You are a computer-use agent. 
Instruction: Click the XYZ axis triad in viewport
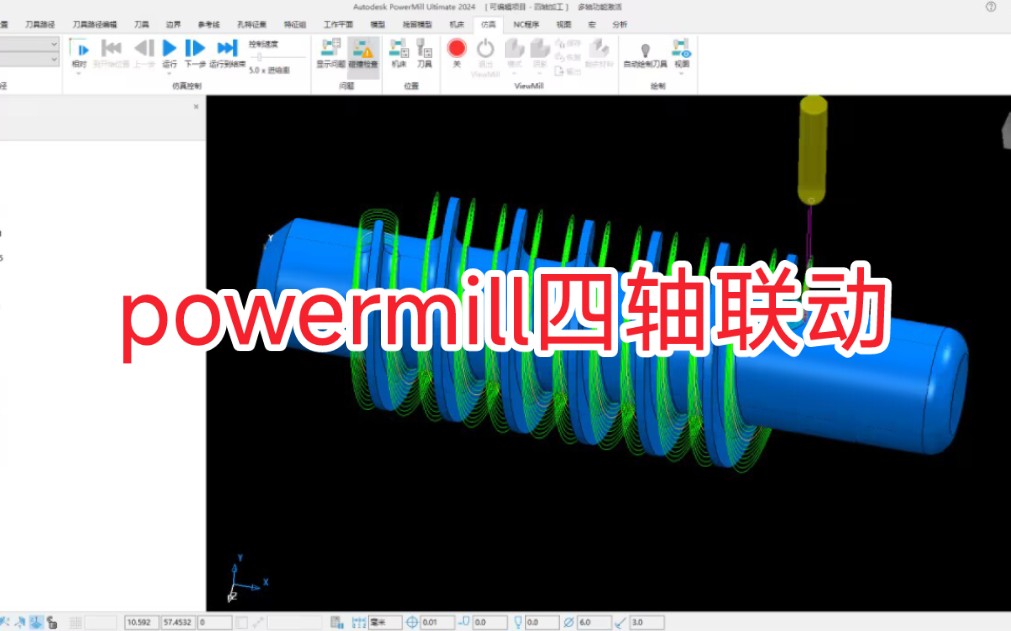[x=245, y=579]
